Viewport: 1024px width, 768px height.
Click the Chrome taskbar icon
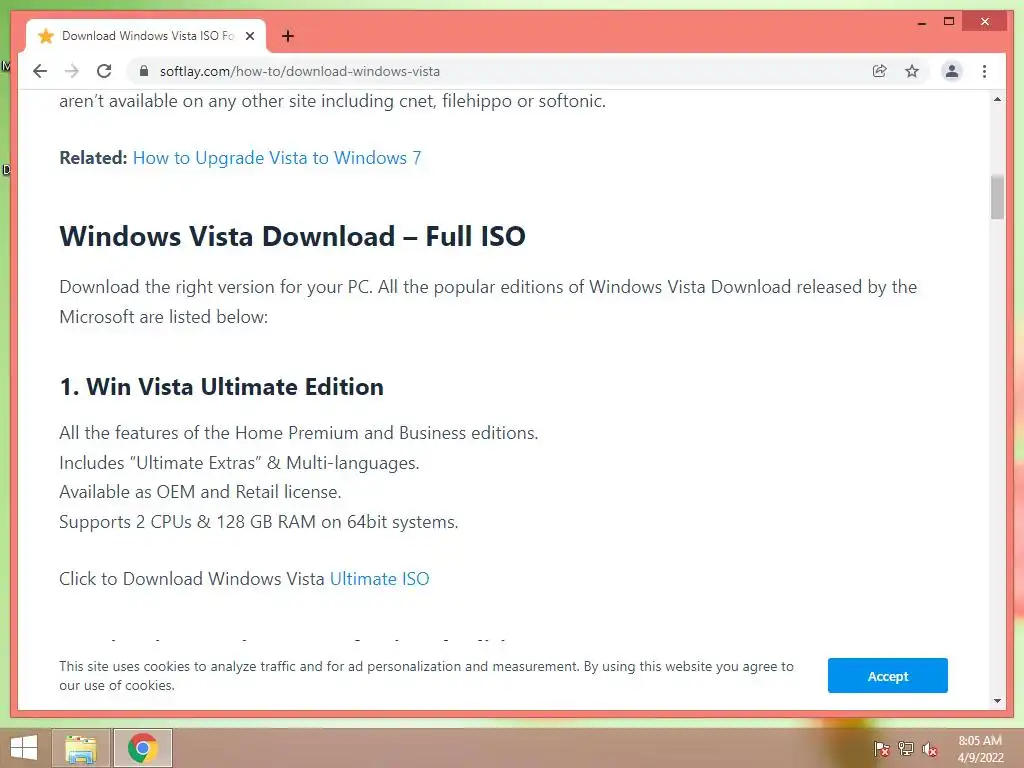point(143,748)
